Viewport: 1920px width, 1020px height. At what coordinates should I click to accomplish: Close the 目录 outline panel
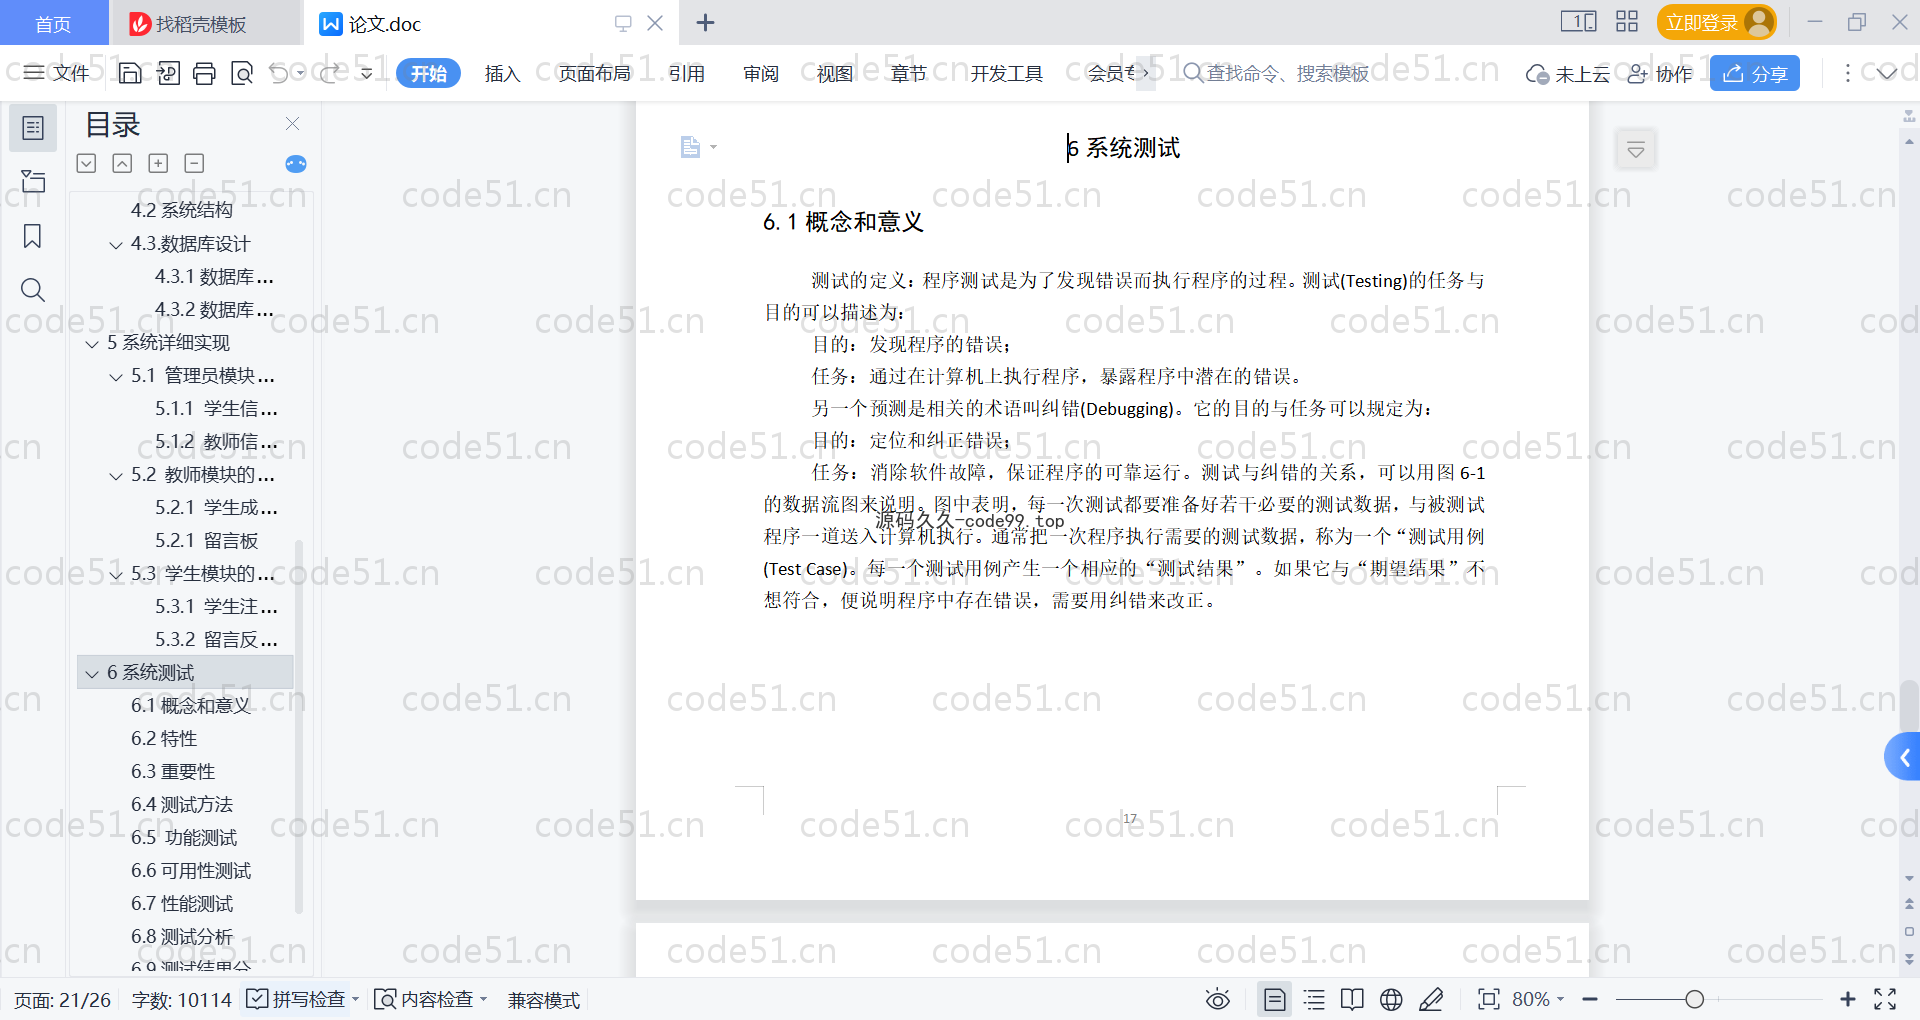coord(292,124)
